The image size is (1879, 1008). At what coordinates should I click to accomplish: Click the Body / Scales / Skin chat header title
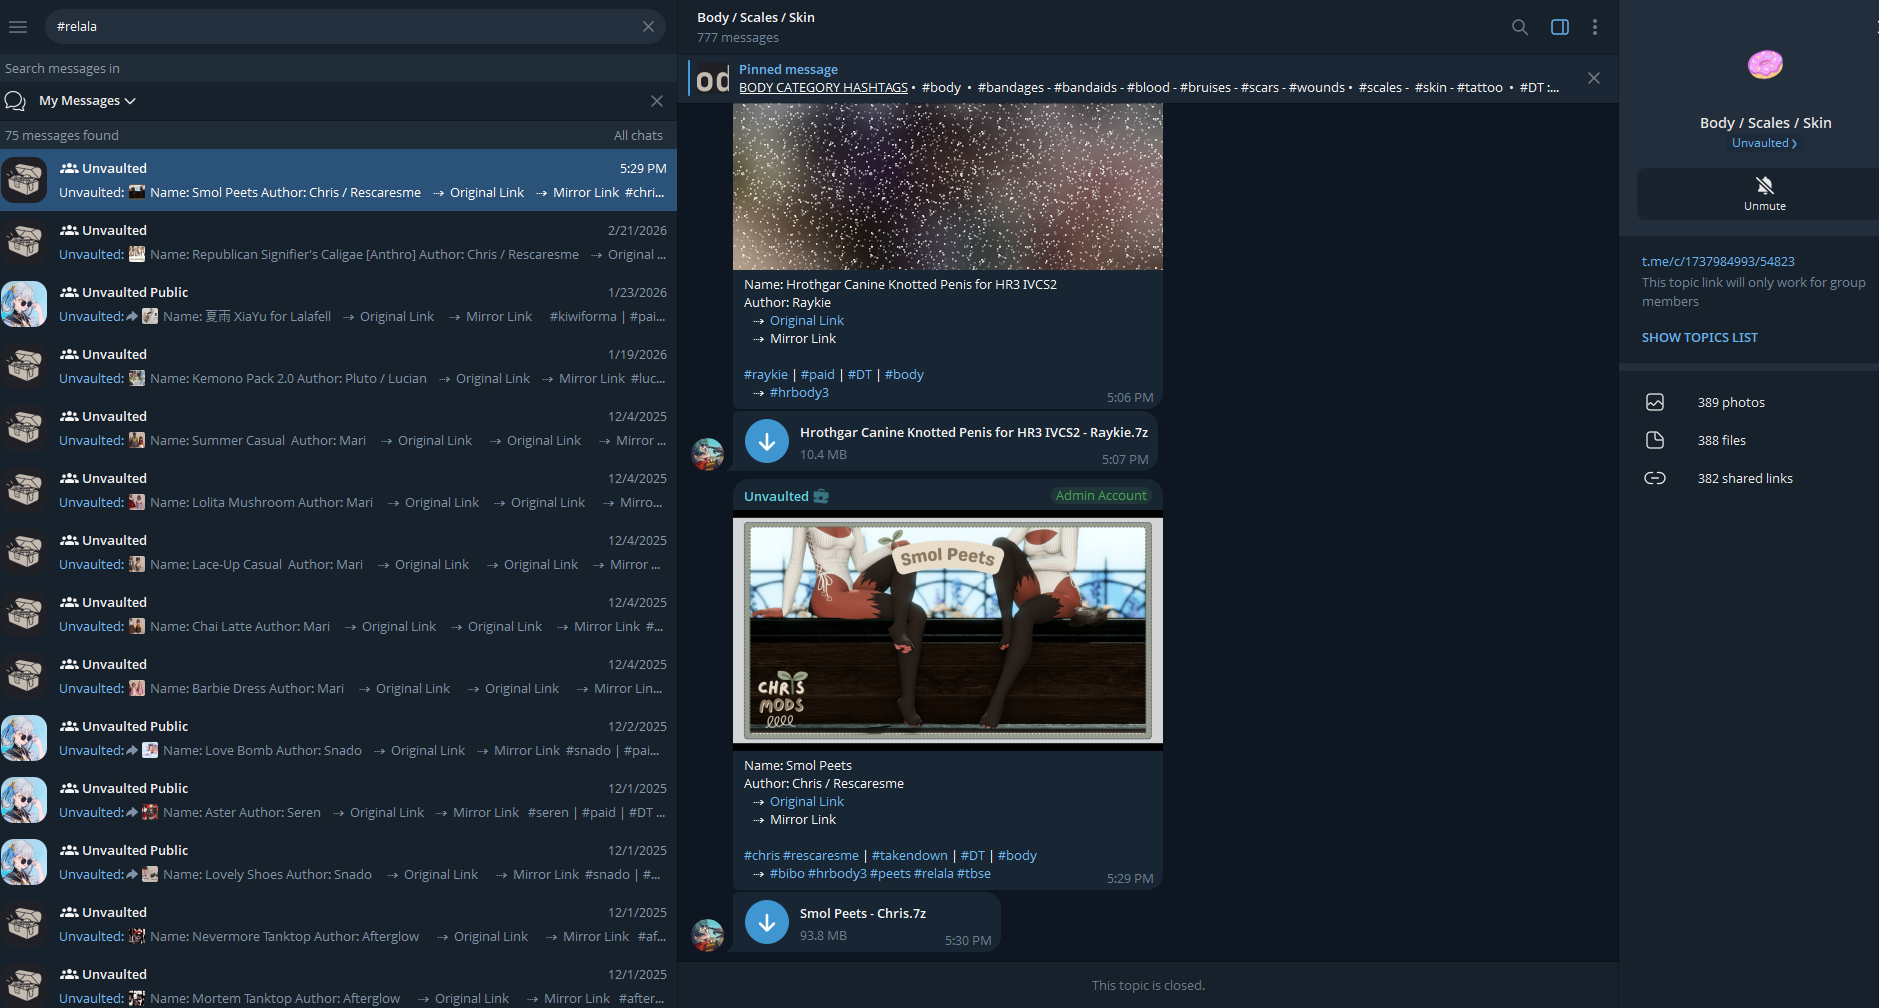[x=756, y=18]
